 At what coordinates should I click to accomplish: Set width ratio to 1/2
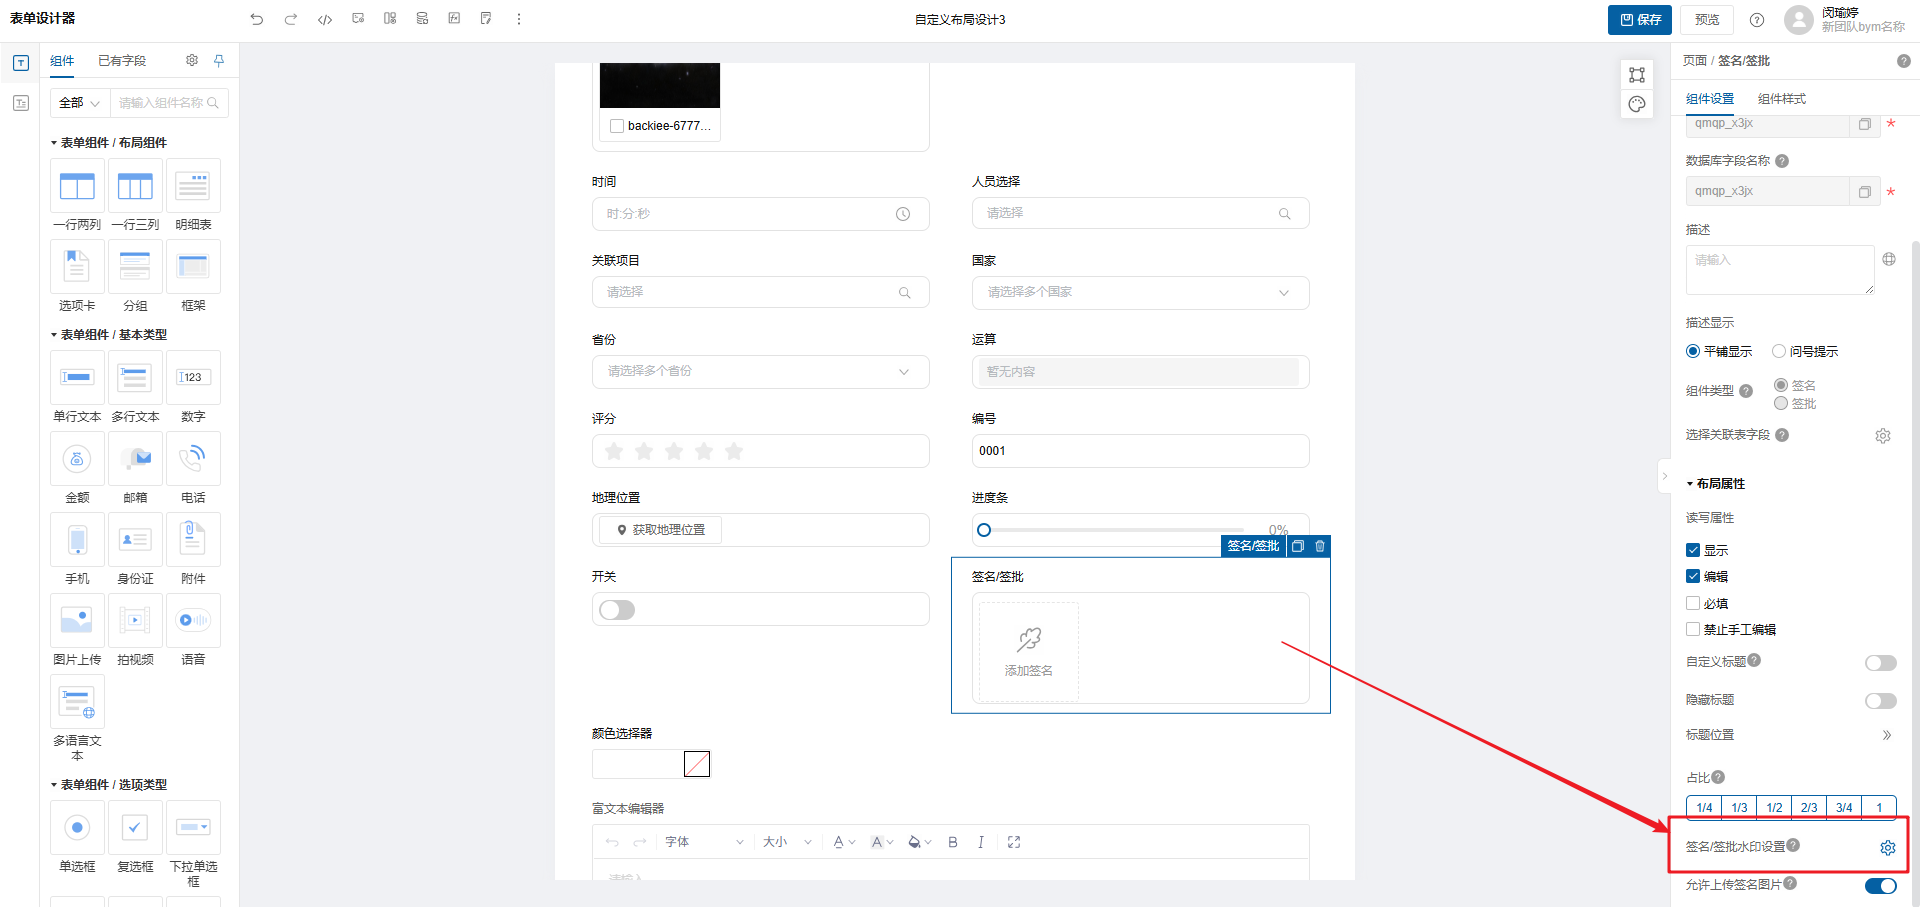click(x=1774, y=808)
